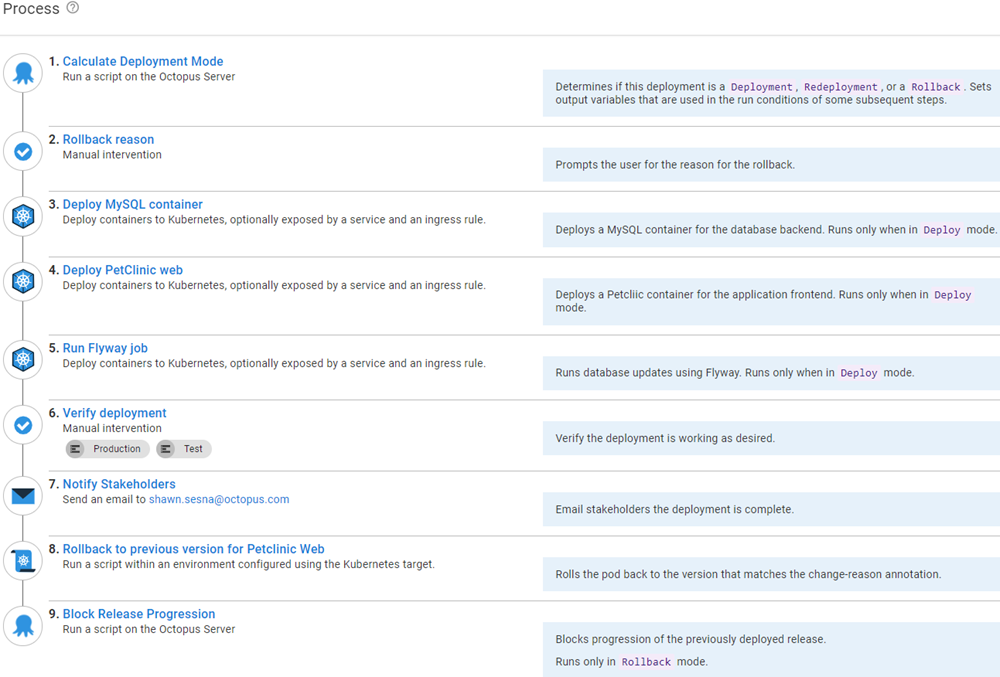Click Octopus icon for Block Release Progression
1000x677 pixels.
(23, 626)
